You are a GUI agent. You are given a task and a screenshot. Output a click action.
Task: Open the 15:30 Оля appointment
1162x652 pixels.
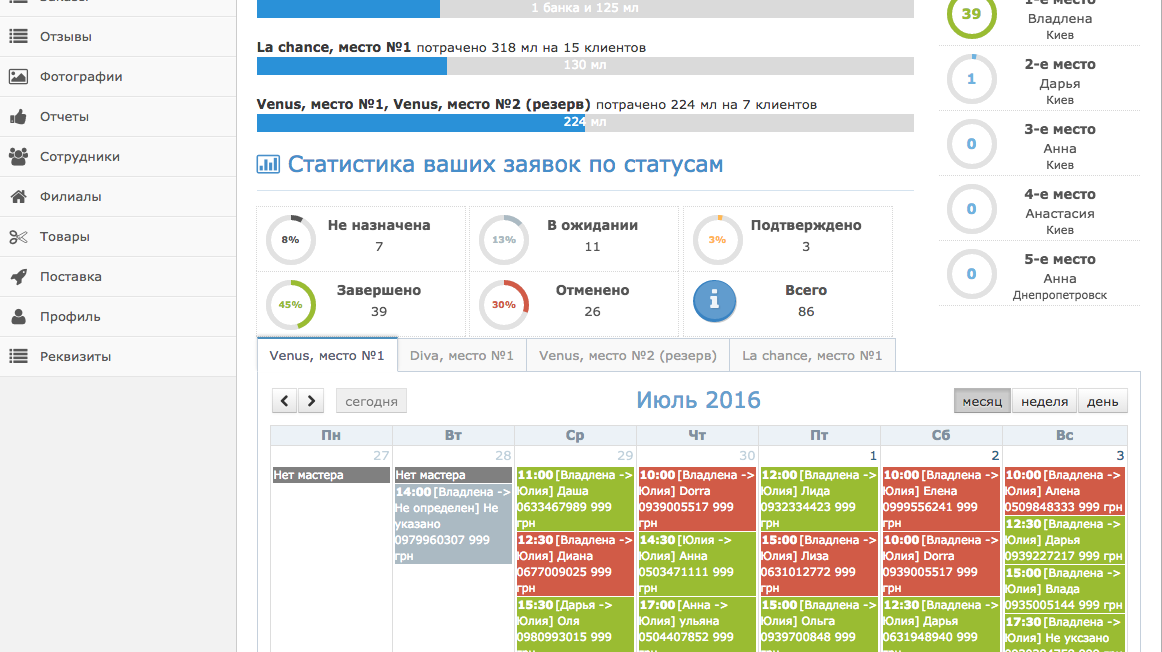575,625
